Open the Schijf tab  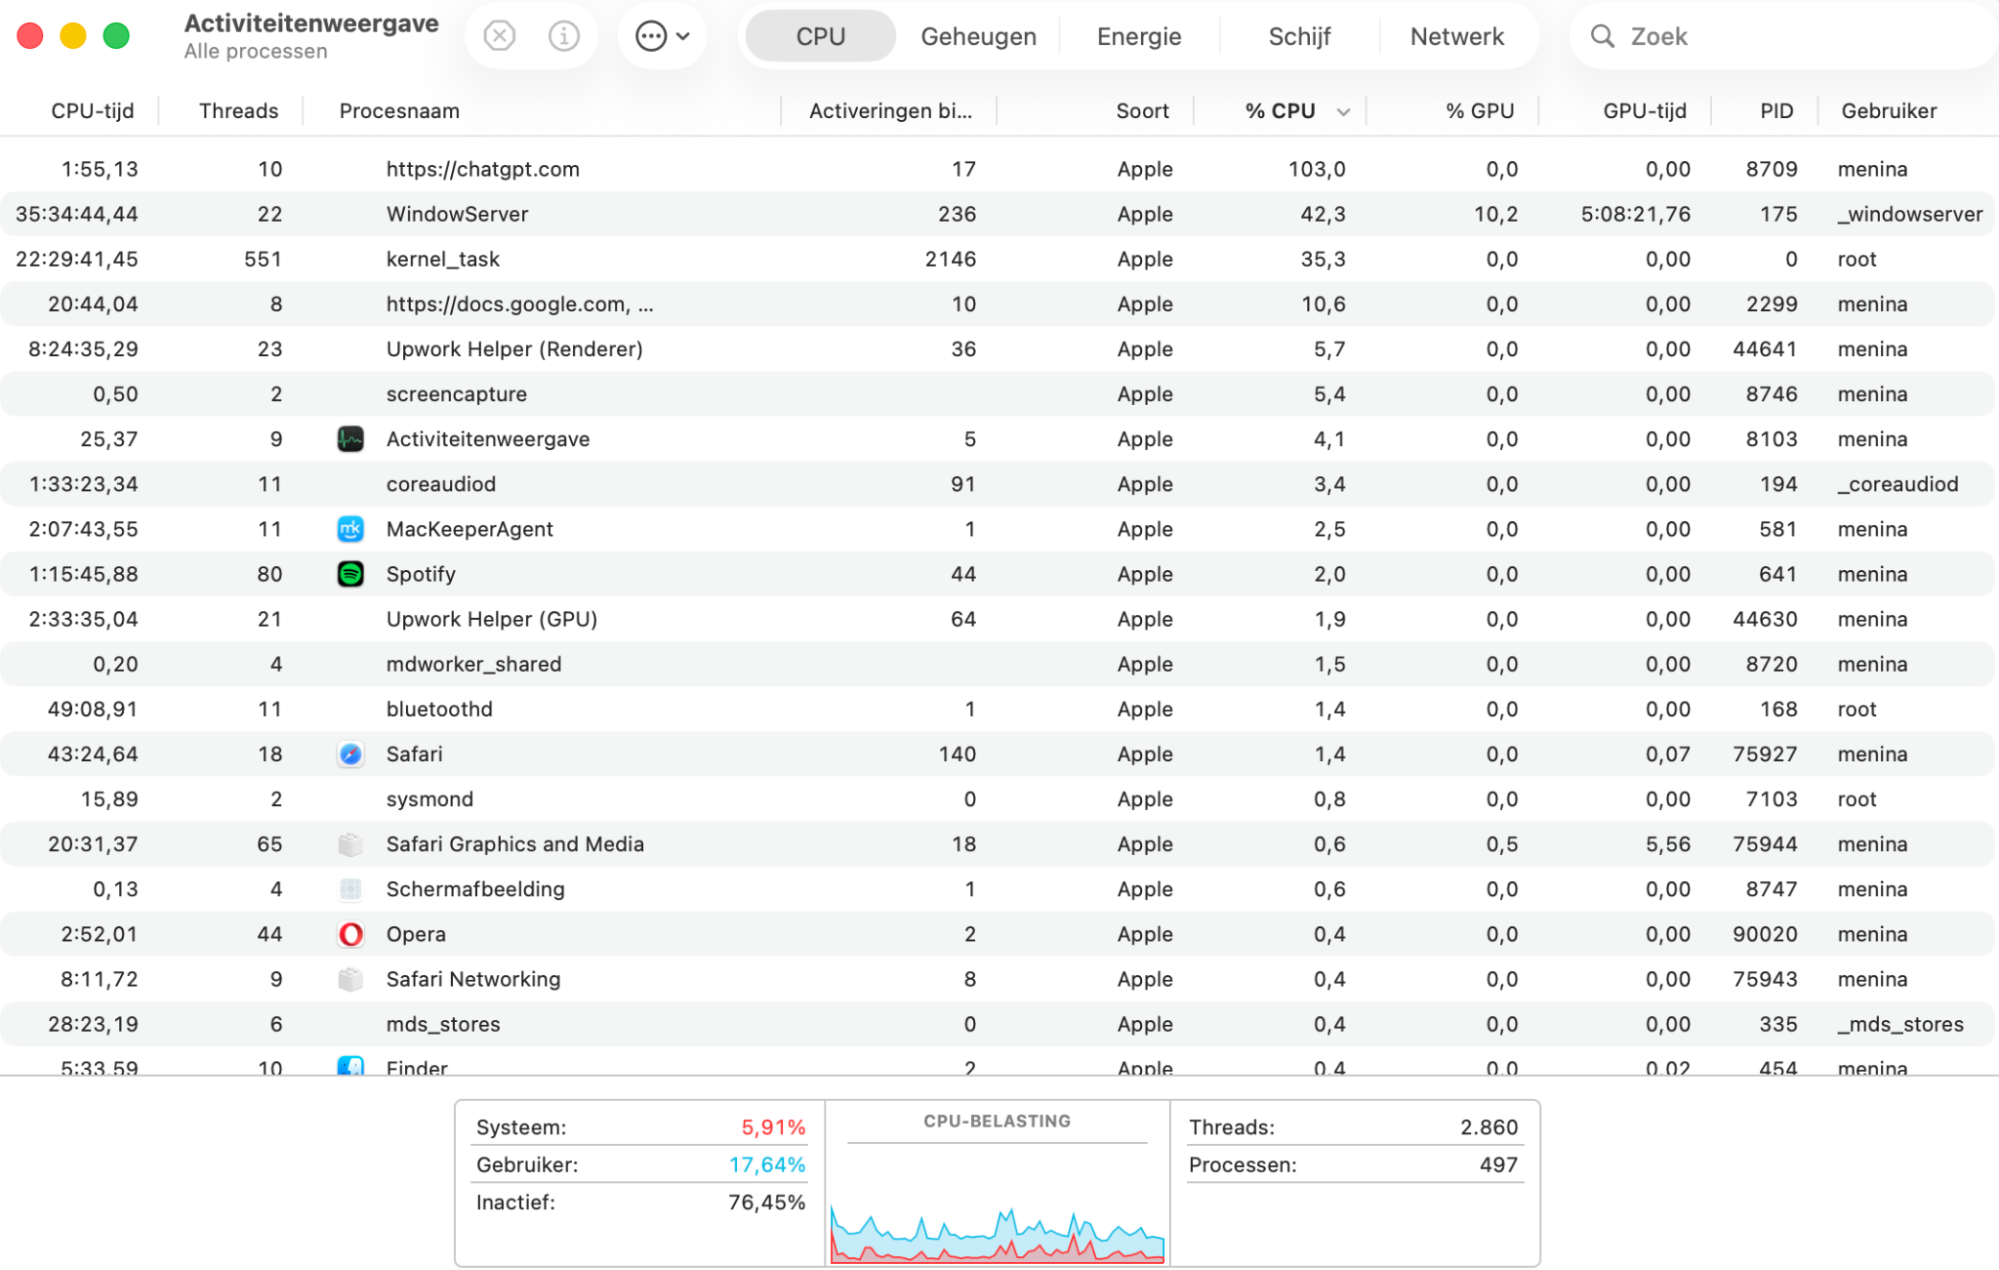1299,36
